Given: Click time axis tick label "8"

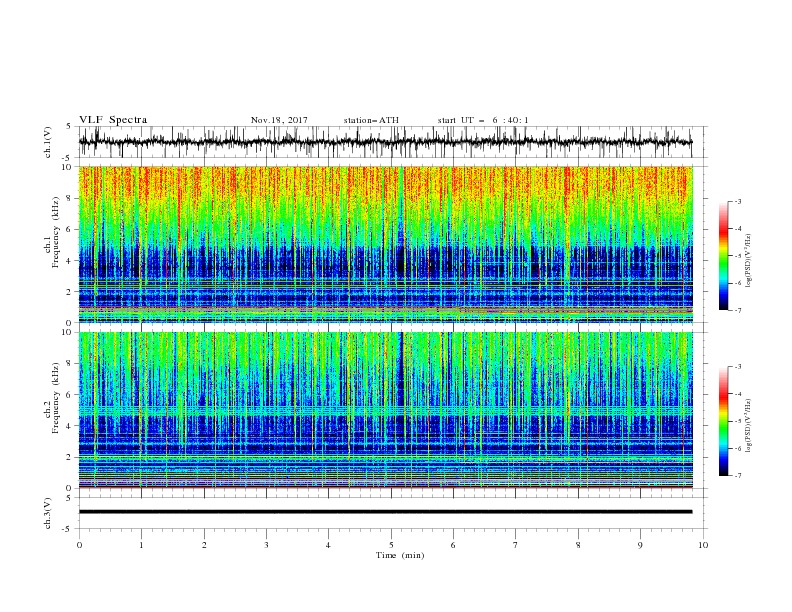Looking at the screenshot, I should coord(578,545).
